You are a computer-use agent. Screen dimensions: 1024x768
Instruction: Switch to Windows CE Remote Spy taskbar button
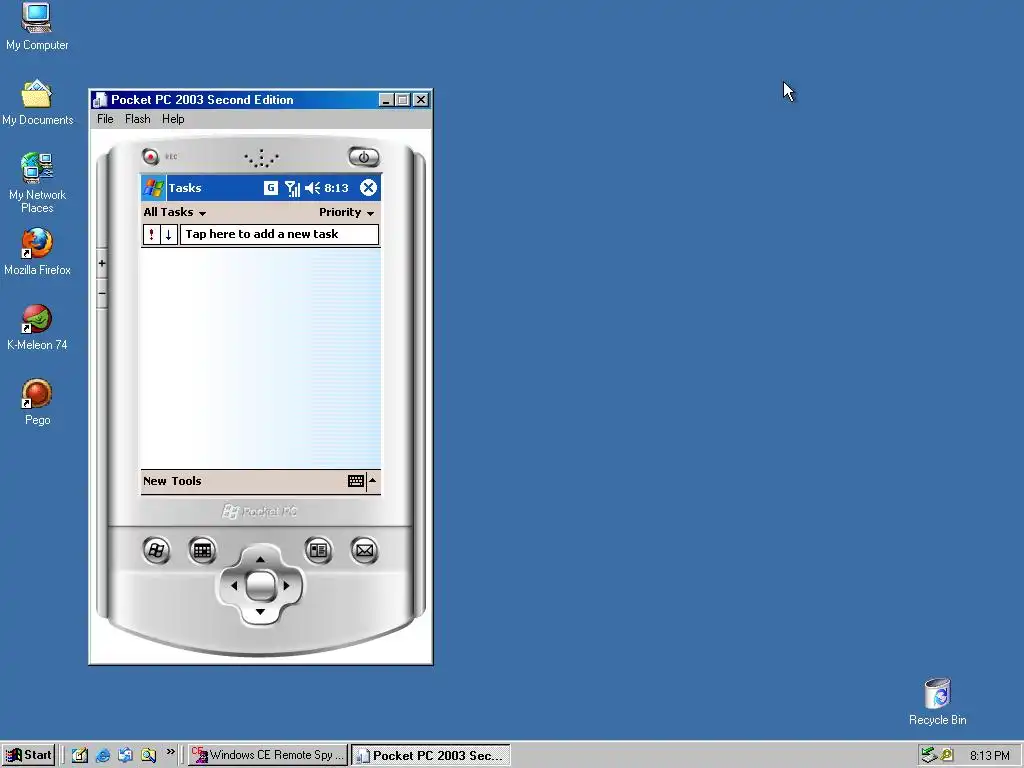click(x=268, y=755)
